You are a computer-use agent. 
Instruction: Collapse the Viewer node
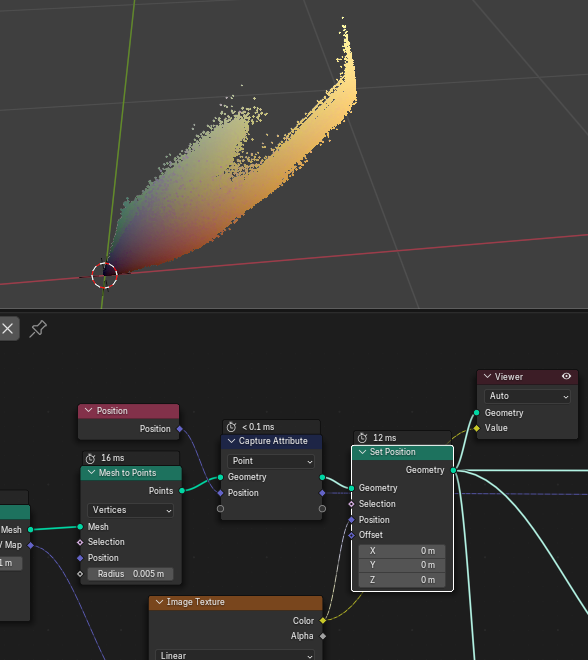coord(487,376)
